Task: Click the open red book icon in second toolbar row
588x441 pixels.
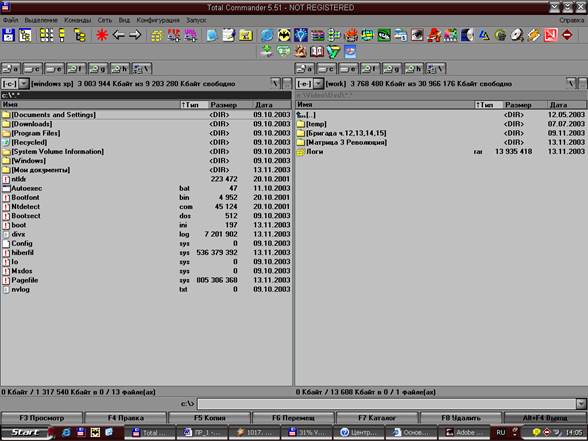Action: (317, 51)
